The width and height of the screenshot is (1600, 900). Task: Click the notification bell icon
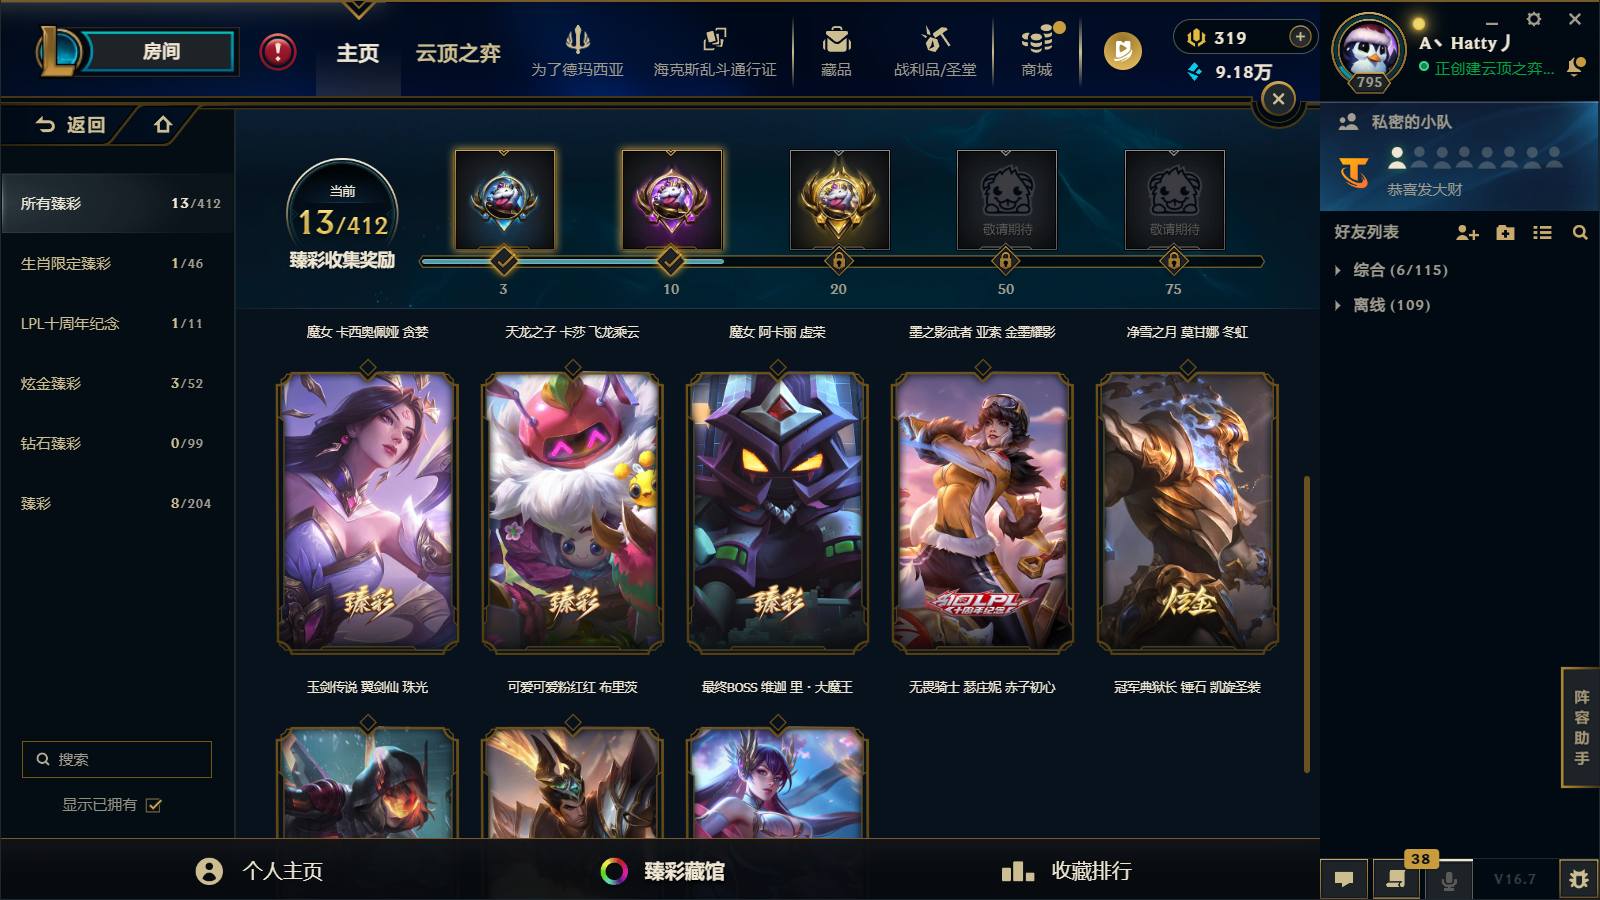(1576, 66)
